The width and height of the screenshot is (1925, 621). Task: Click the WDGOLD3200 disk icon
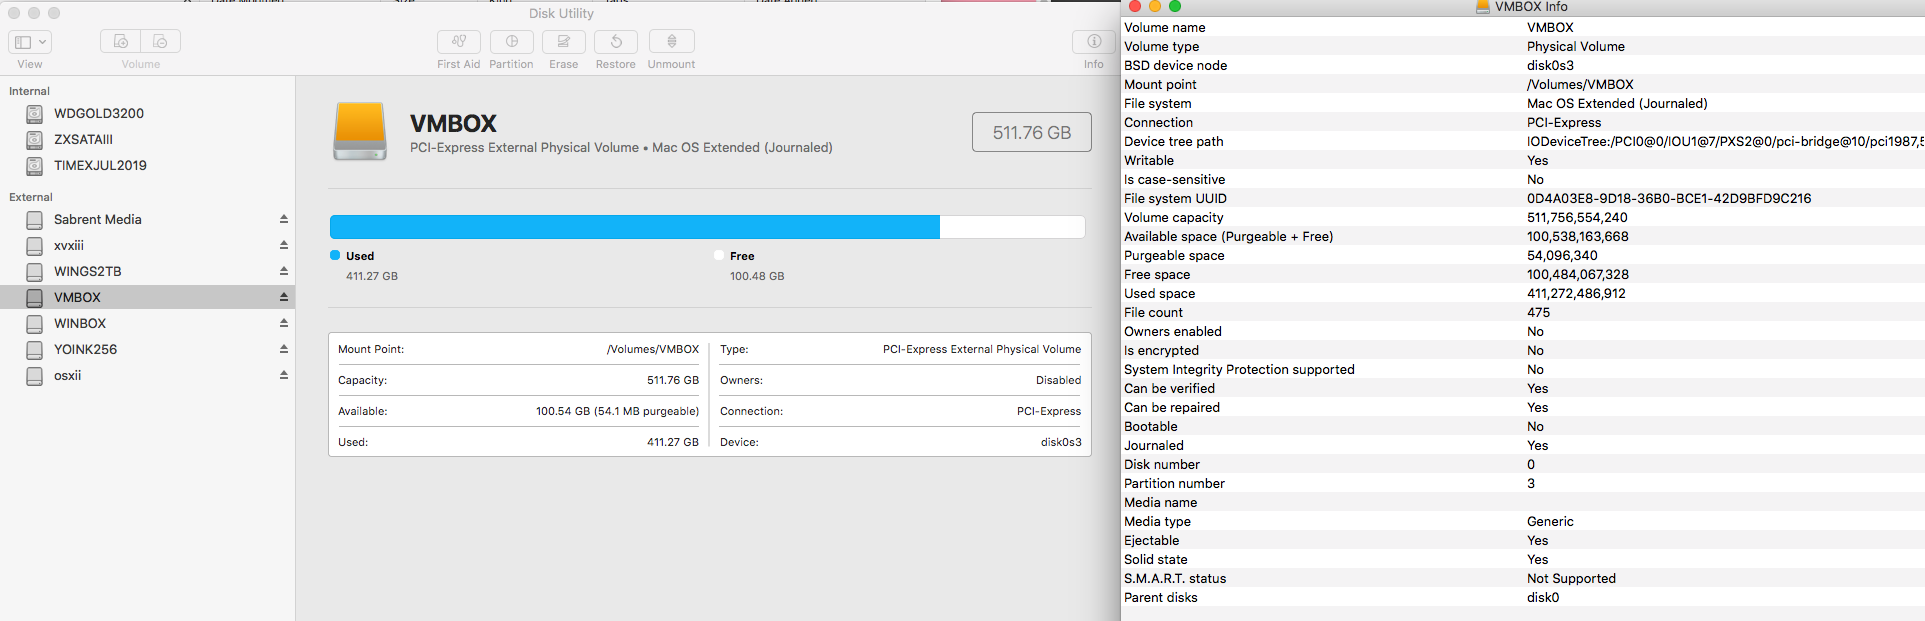coord(35,114)
